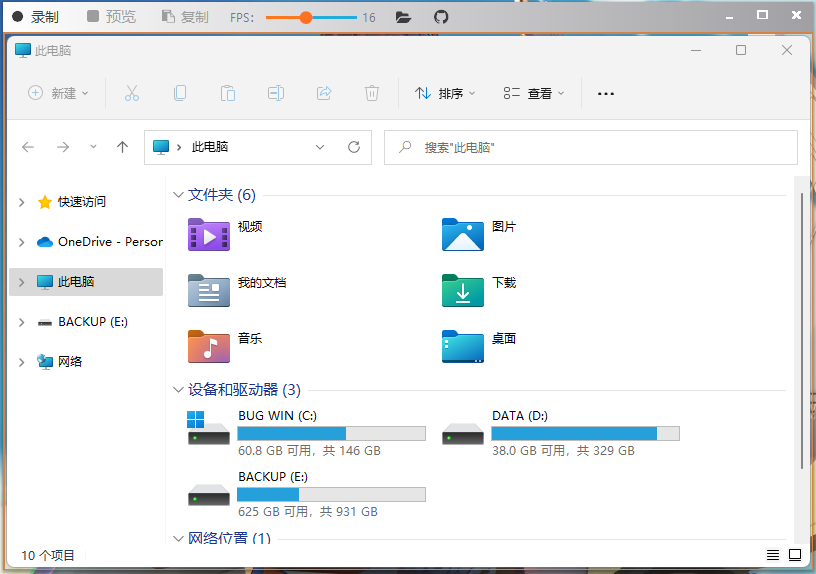The height and width of the screenshot is (574, 816).
Task: Collapse the 网络位置 (1) group
Action: (x=178, y=538)
